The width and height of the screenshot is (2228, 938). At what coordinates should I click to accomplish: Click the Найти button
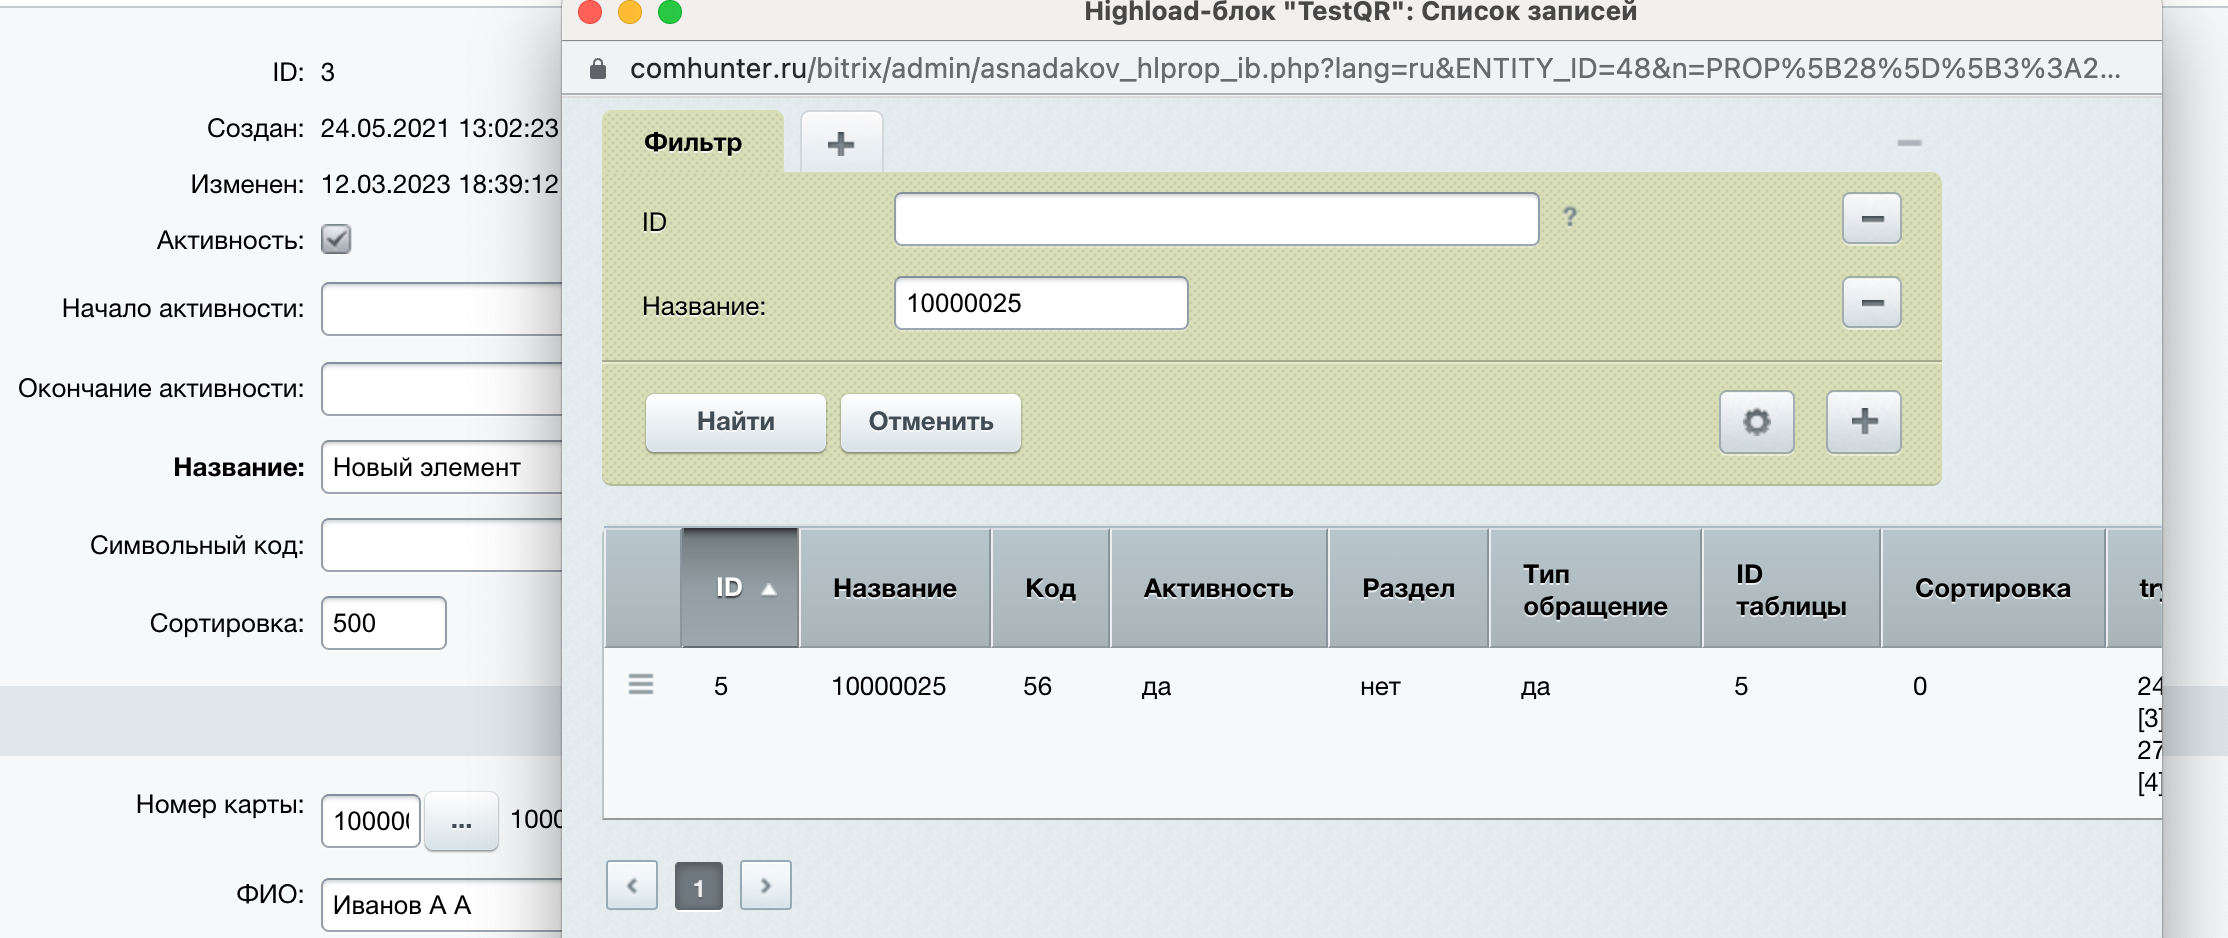(x=736, y=422)
